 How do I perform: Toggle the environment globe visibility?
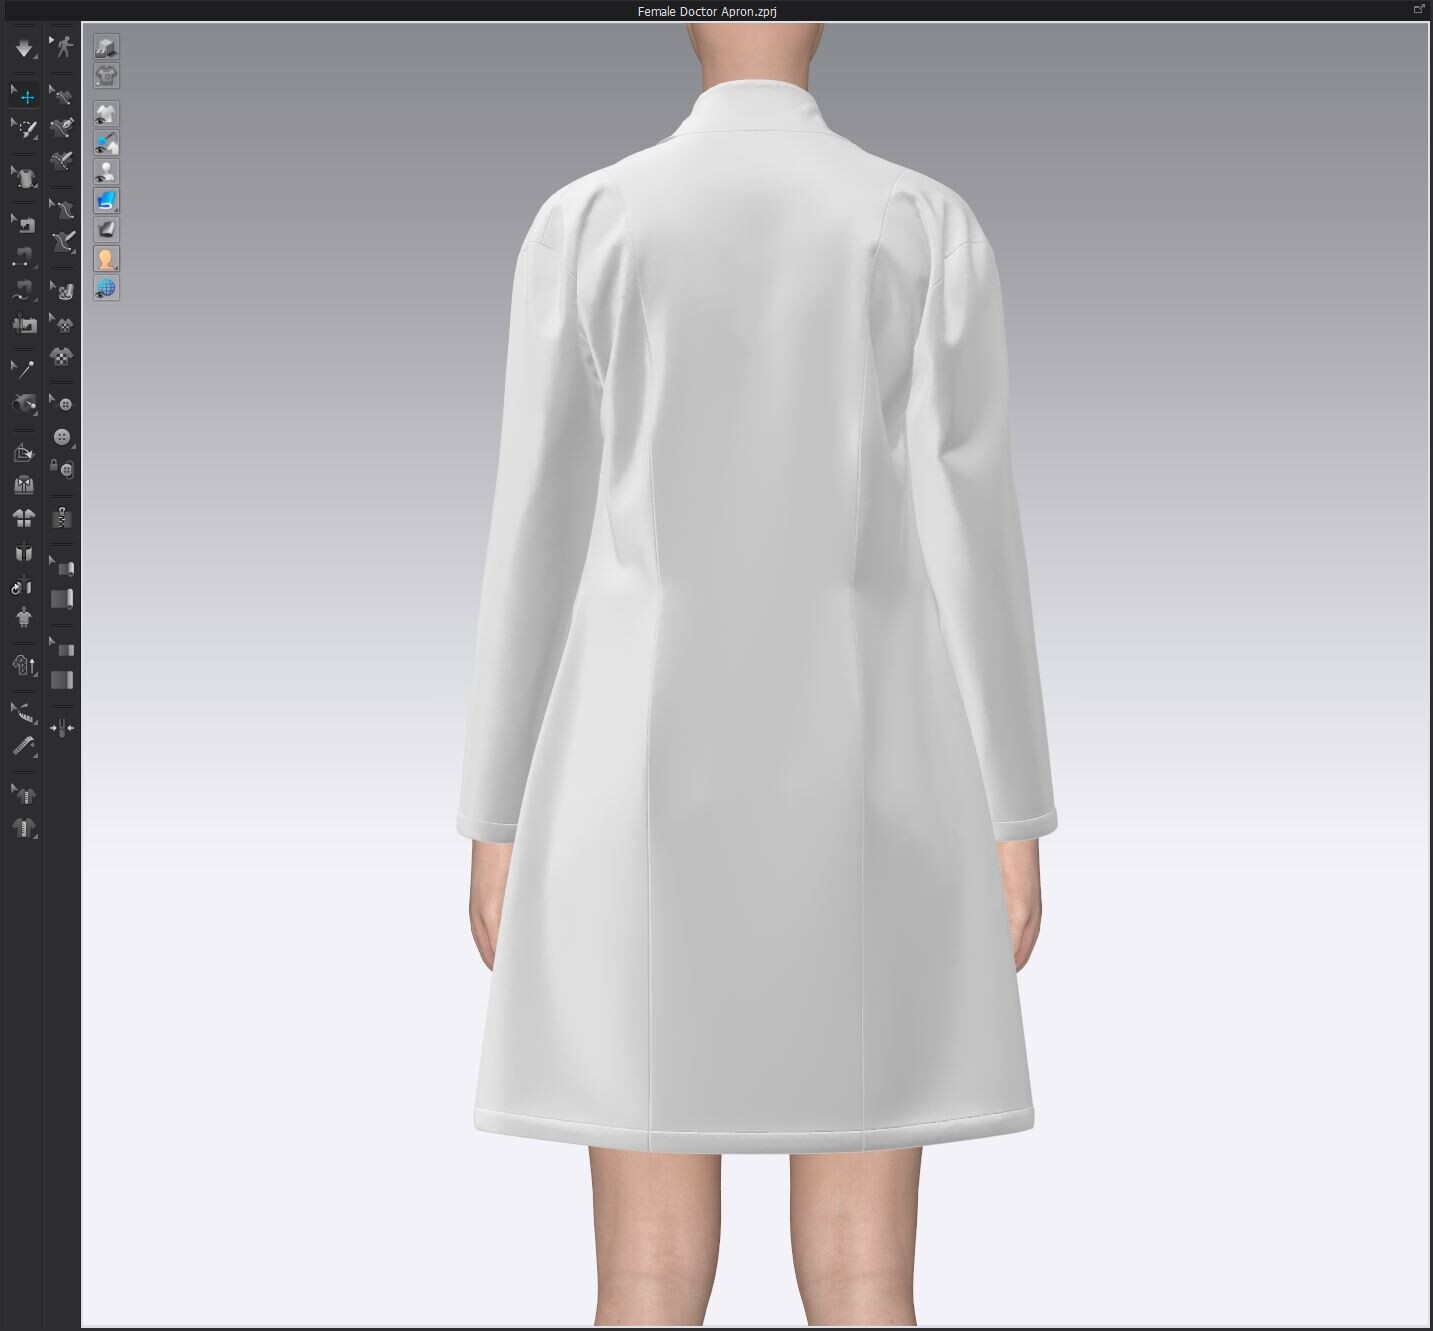[106, 289]
